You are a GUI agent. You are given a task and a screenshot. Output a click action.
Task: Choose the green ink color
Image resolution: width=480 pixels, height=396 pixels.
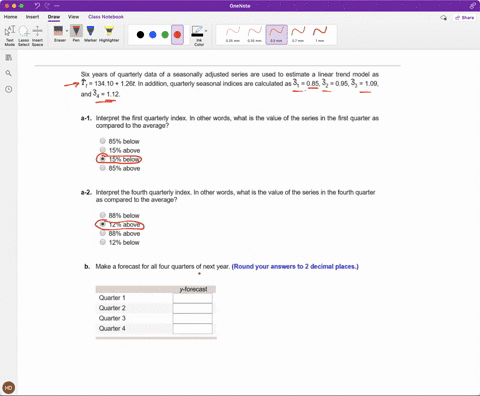[x=165, y=35]
